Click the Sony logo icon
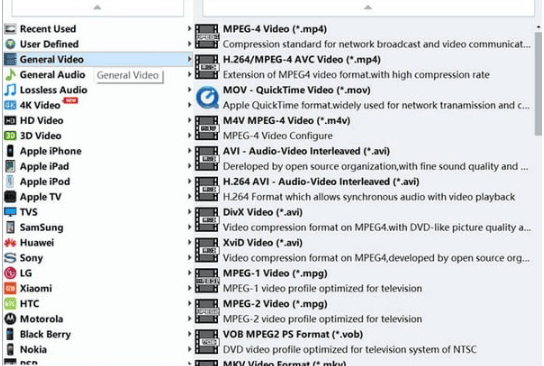 click(x=10, y=258)
